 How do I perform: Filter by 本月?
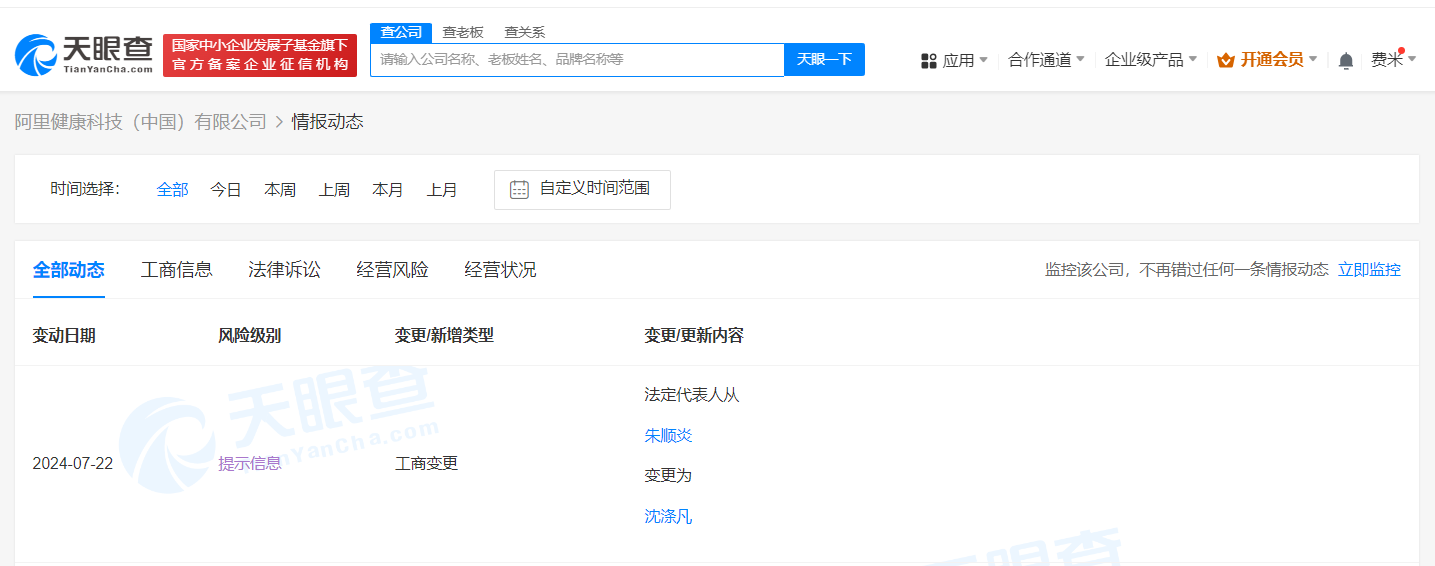[x=388, y=189]
